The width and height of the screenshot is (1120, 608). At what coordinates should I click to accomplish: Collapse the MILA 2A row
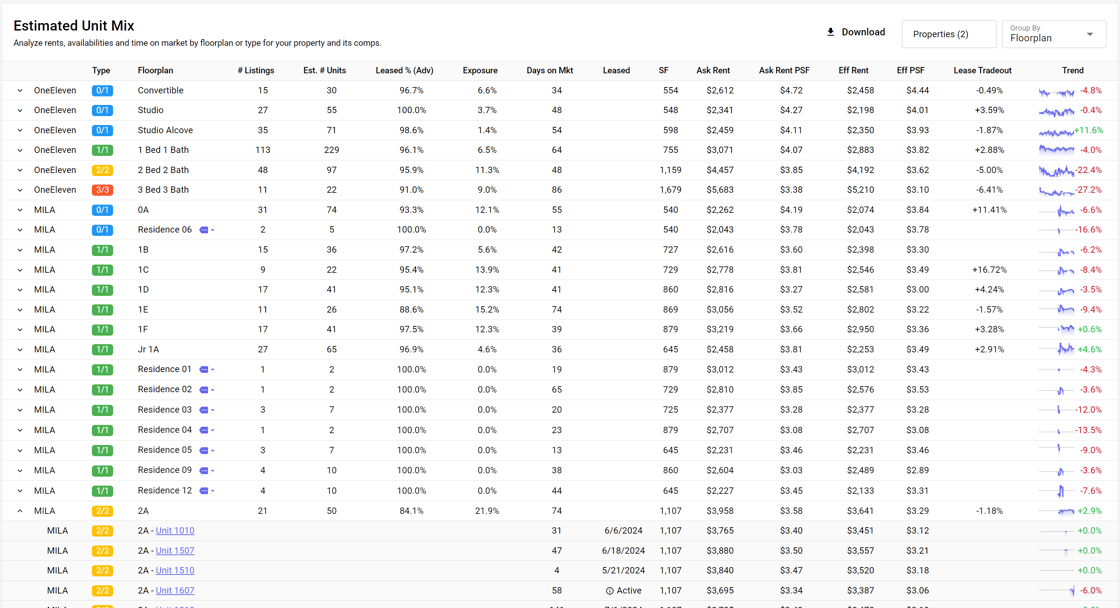[x=20, y=511]
